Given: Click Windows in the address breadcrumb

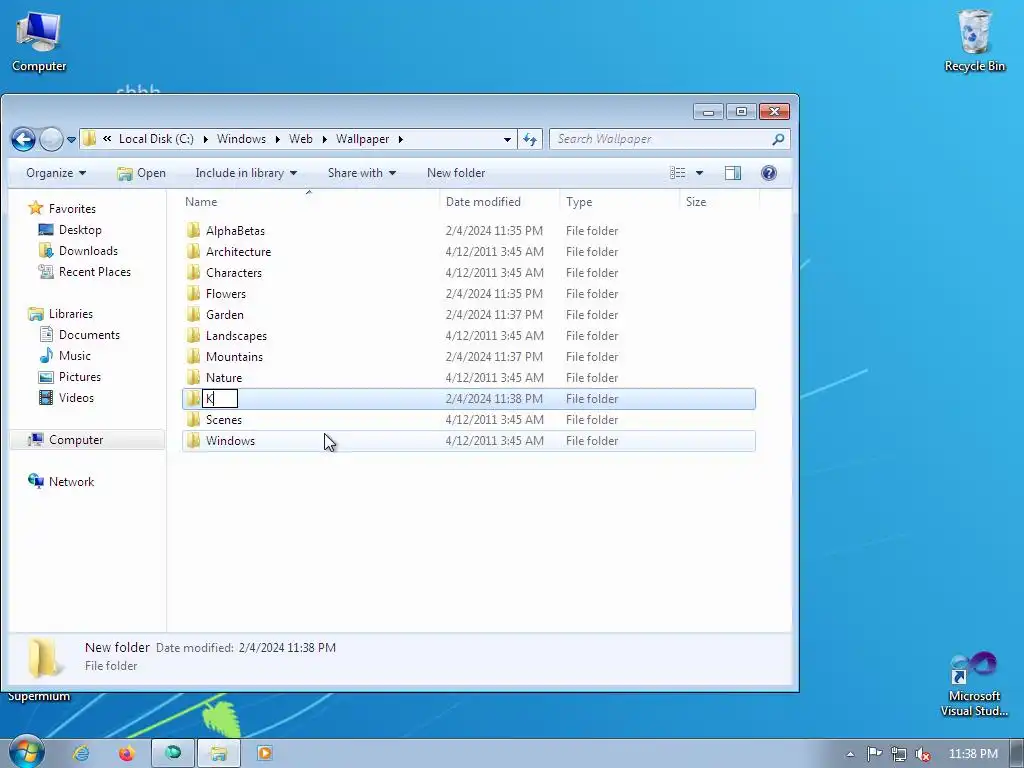Looking at the screenshot, I should click(241, 139).
